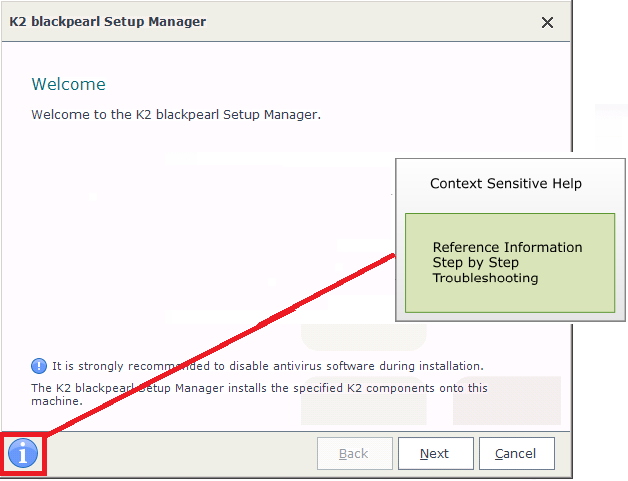Click the Cancel button
Viewport: 628px width, 481px height.
click(x=516, y=453)
